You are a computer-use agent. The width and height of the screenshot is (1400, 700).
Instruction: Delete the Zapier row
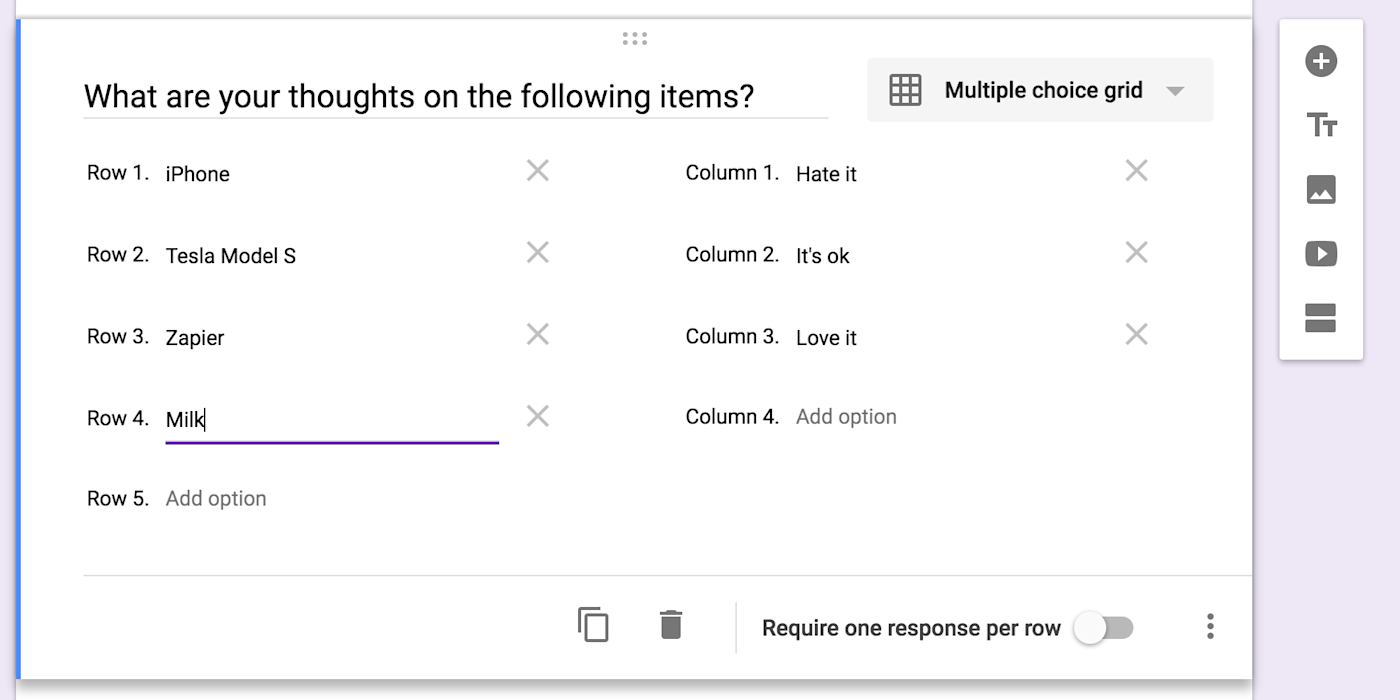coord(538,334)
